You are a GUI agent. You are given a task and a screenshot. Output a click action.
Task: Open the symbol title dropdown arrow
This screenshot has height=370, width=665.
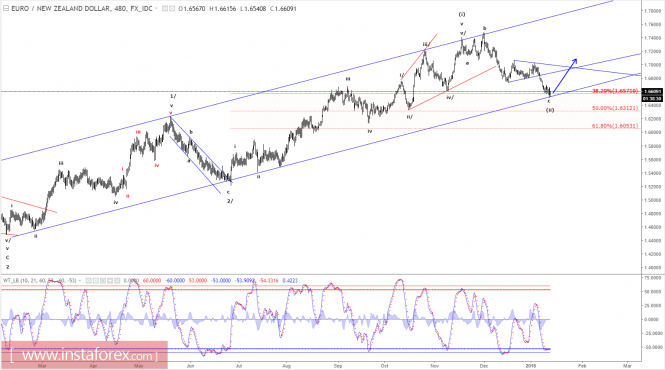[x=156, y=8]
